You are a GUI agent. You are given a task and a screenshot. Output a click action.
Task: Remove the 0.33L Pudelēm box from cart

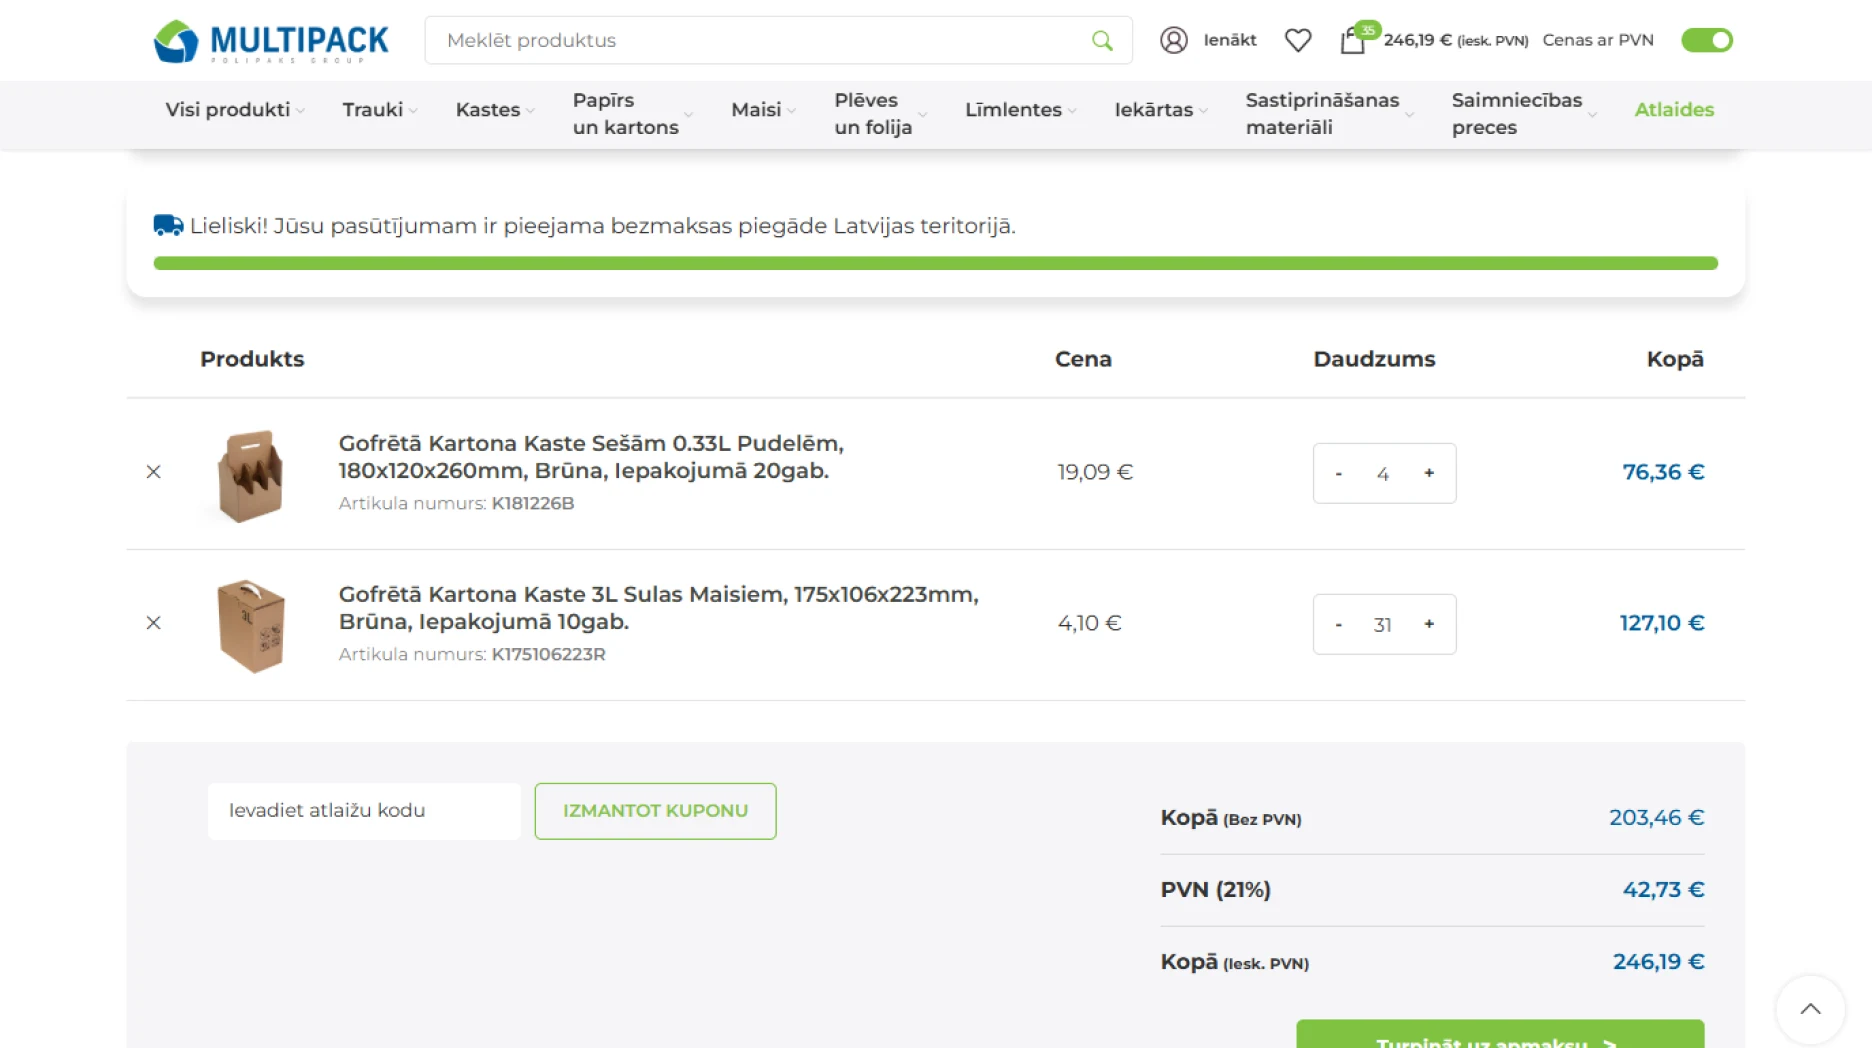tap(153, 472)
